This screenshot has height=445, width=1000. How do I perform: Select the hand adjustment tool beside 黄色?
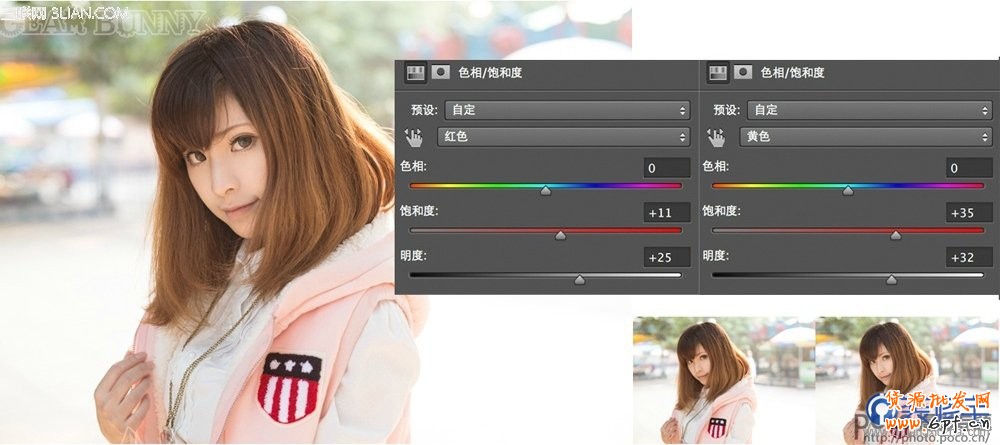718,137
